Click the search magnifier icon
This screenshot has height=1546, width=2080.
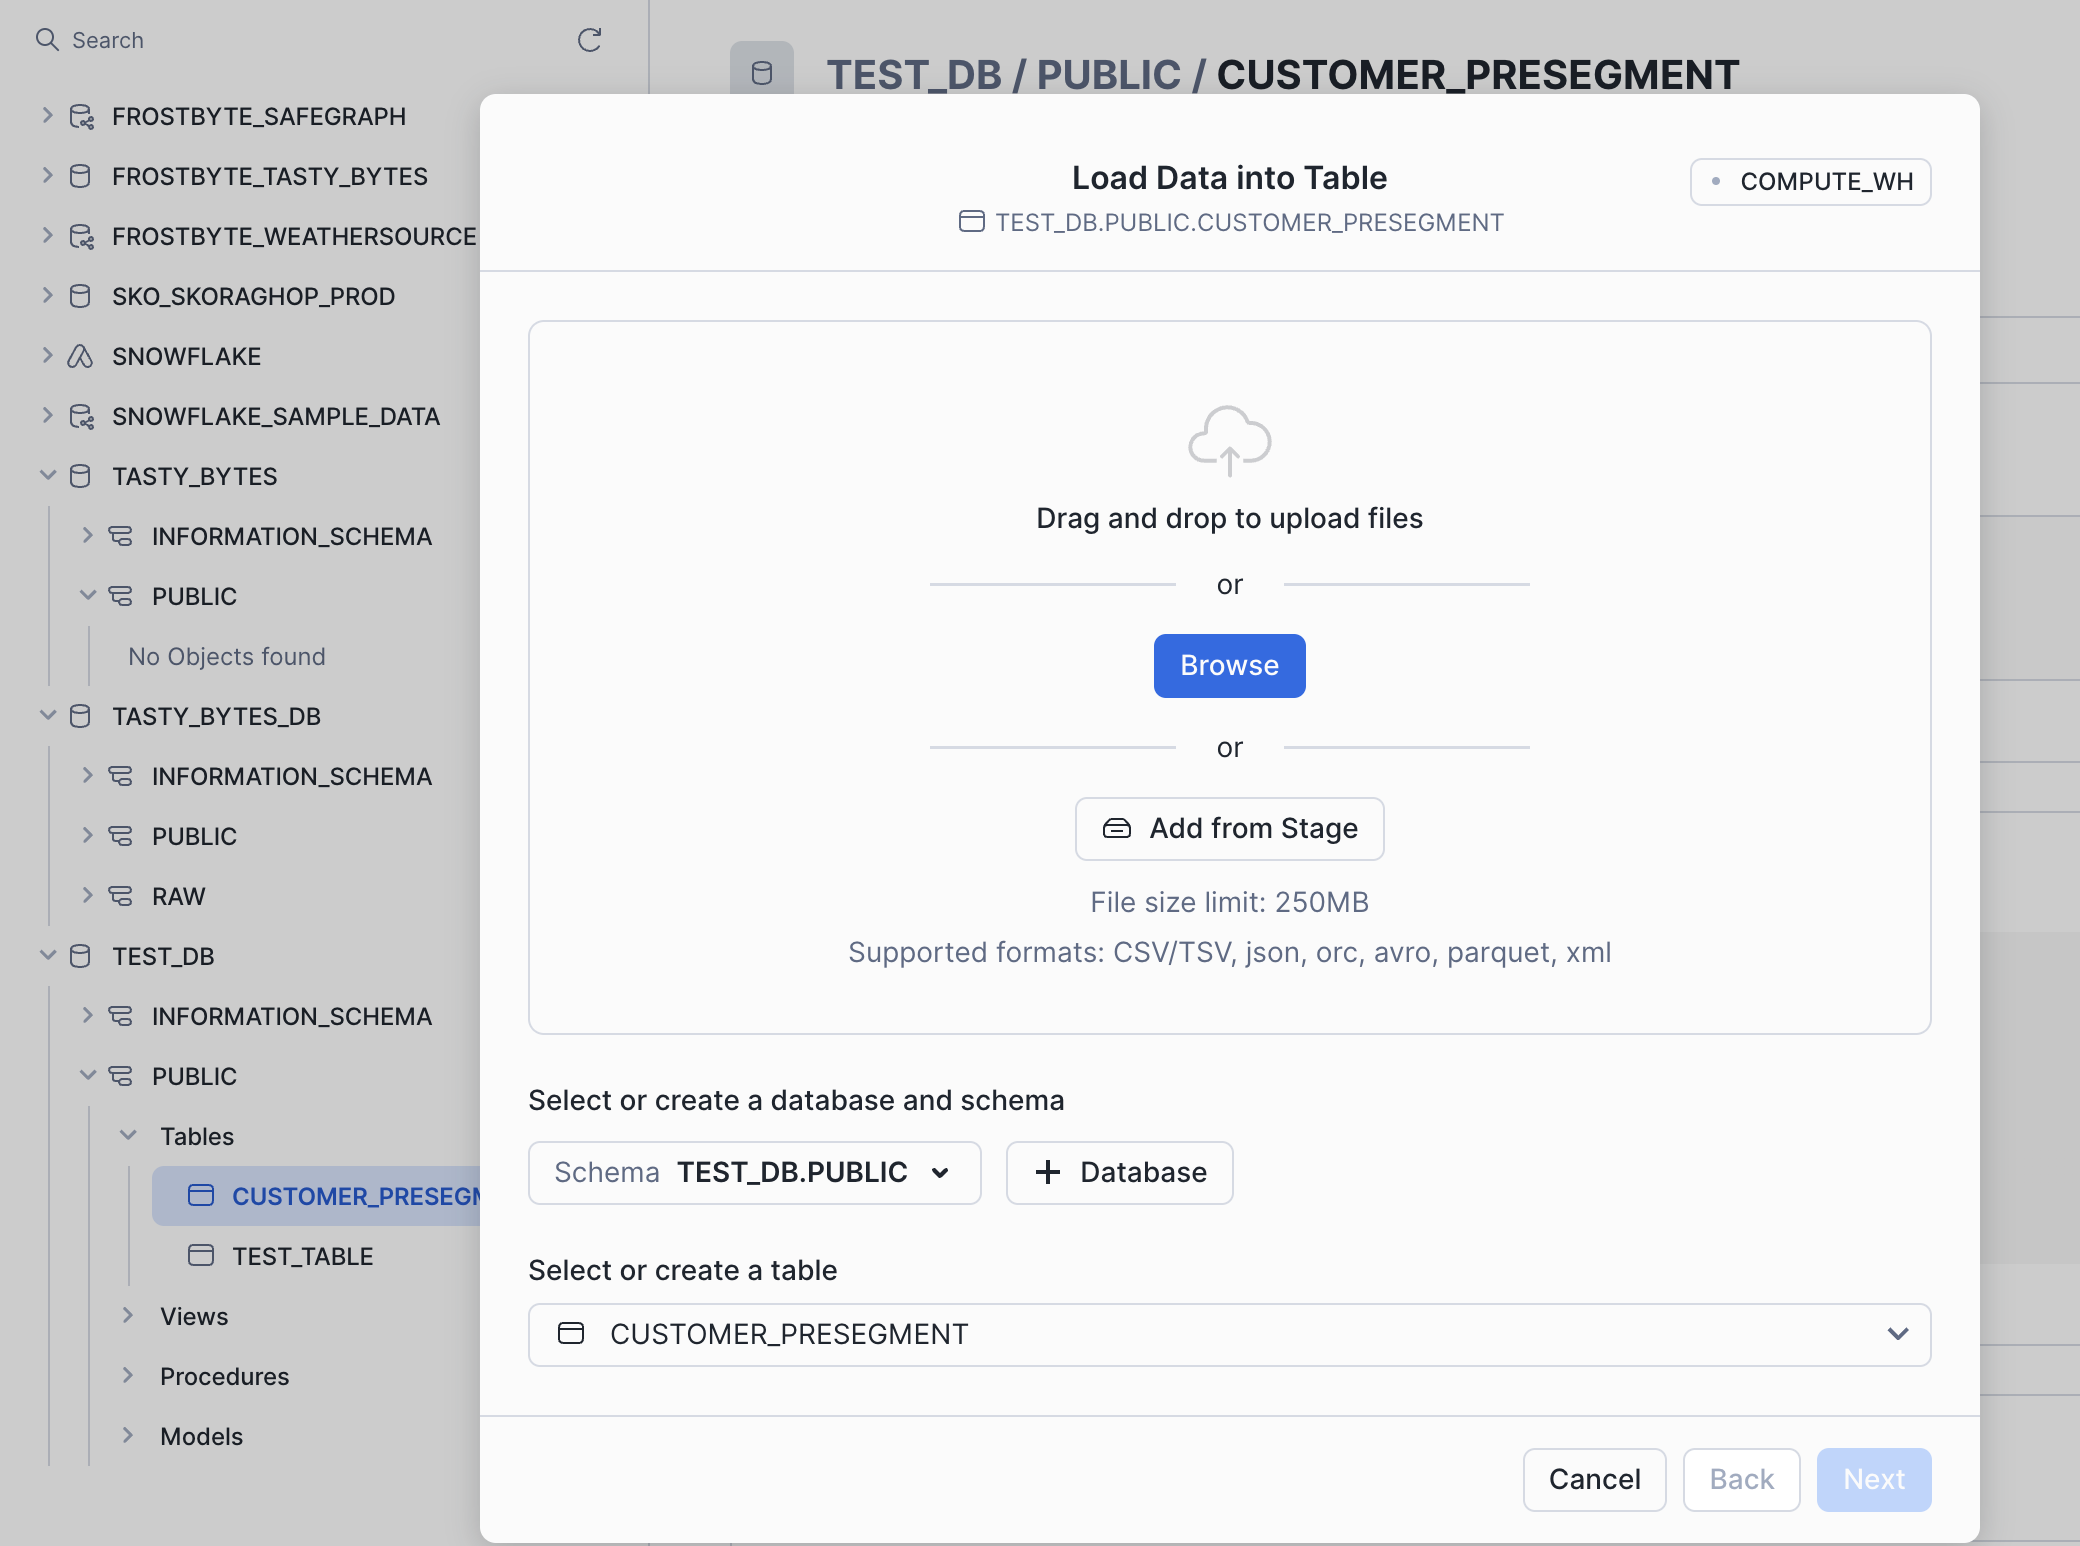[x=46, y=40]
